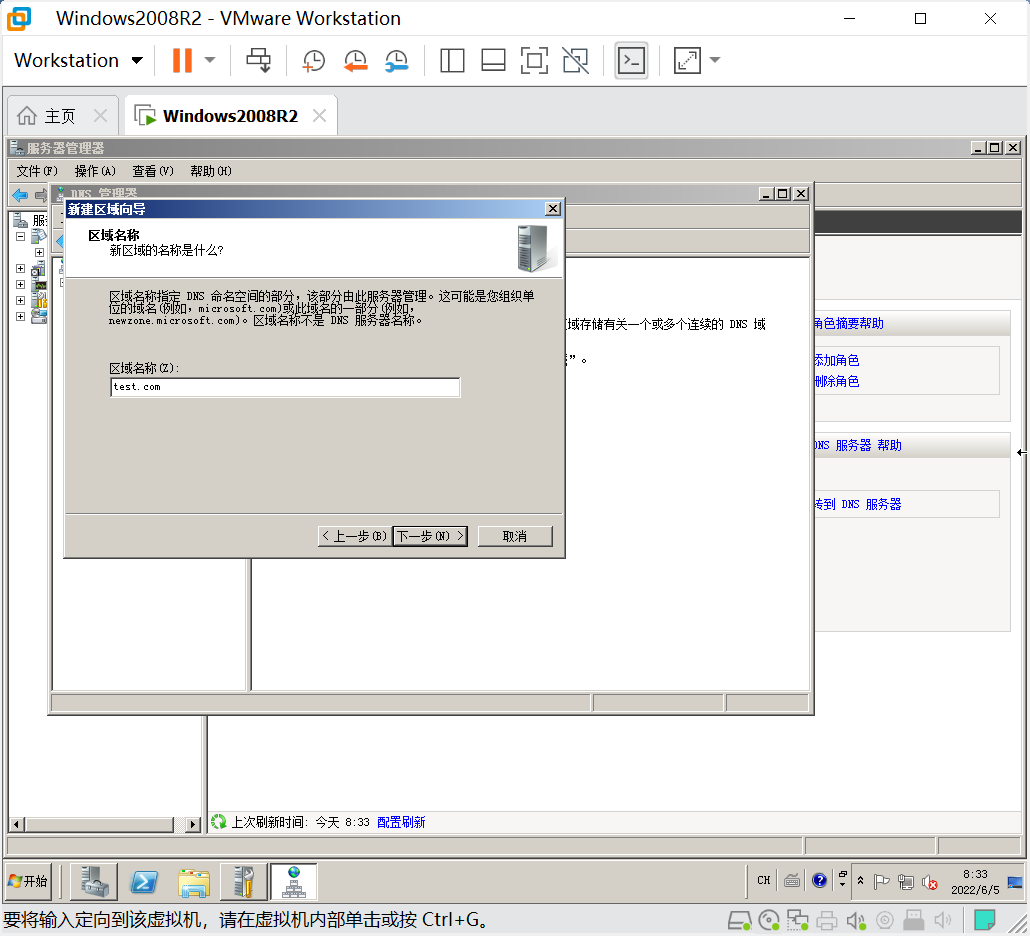Revert VM to previous snapshot
The image size is (1030, 936).
(x=355, y=60)
